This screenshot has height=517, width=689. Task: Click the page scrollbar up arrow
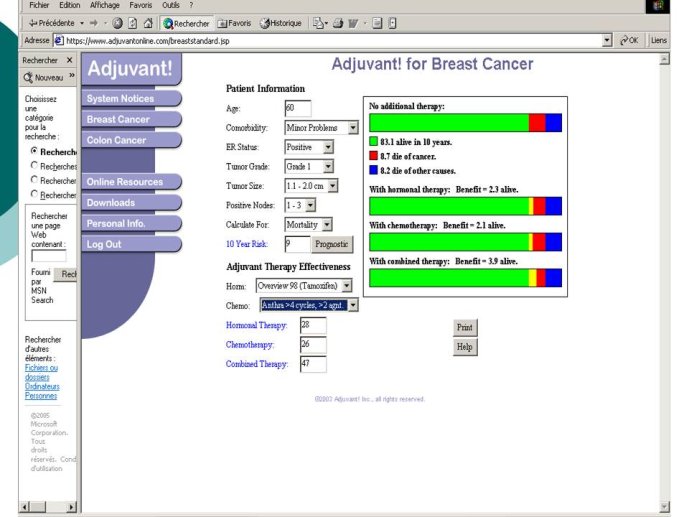coord(665,58)
